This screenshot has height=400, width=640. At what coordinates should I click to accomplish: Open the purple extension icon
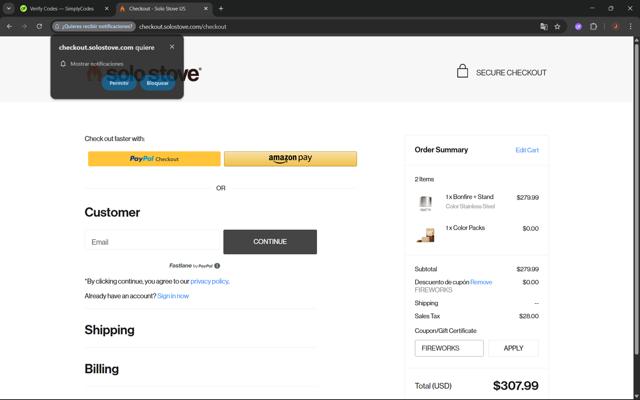[x=578, y=27]
